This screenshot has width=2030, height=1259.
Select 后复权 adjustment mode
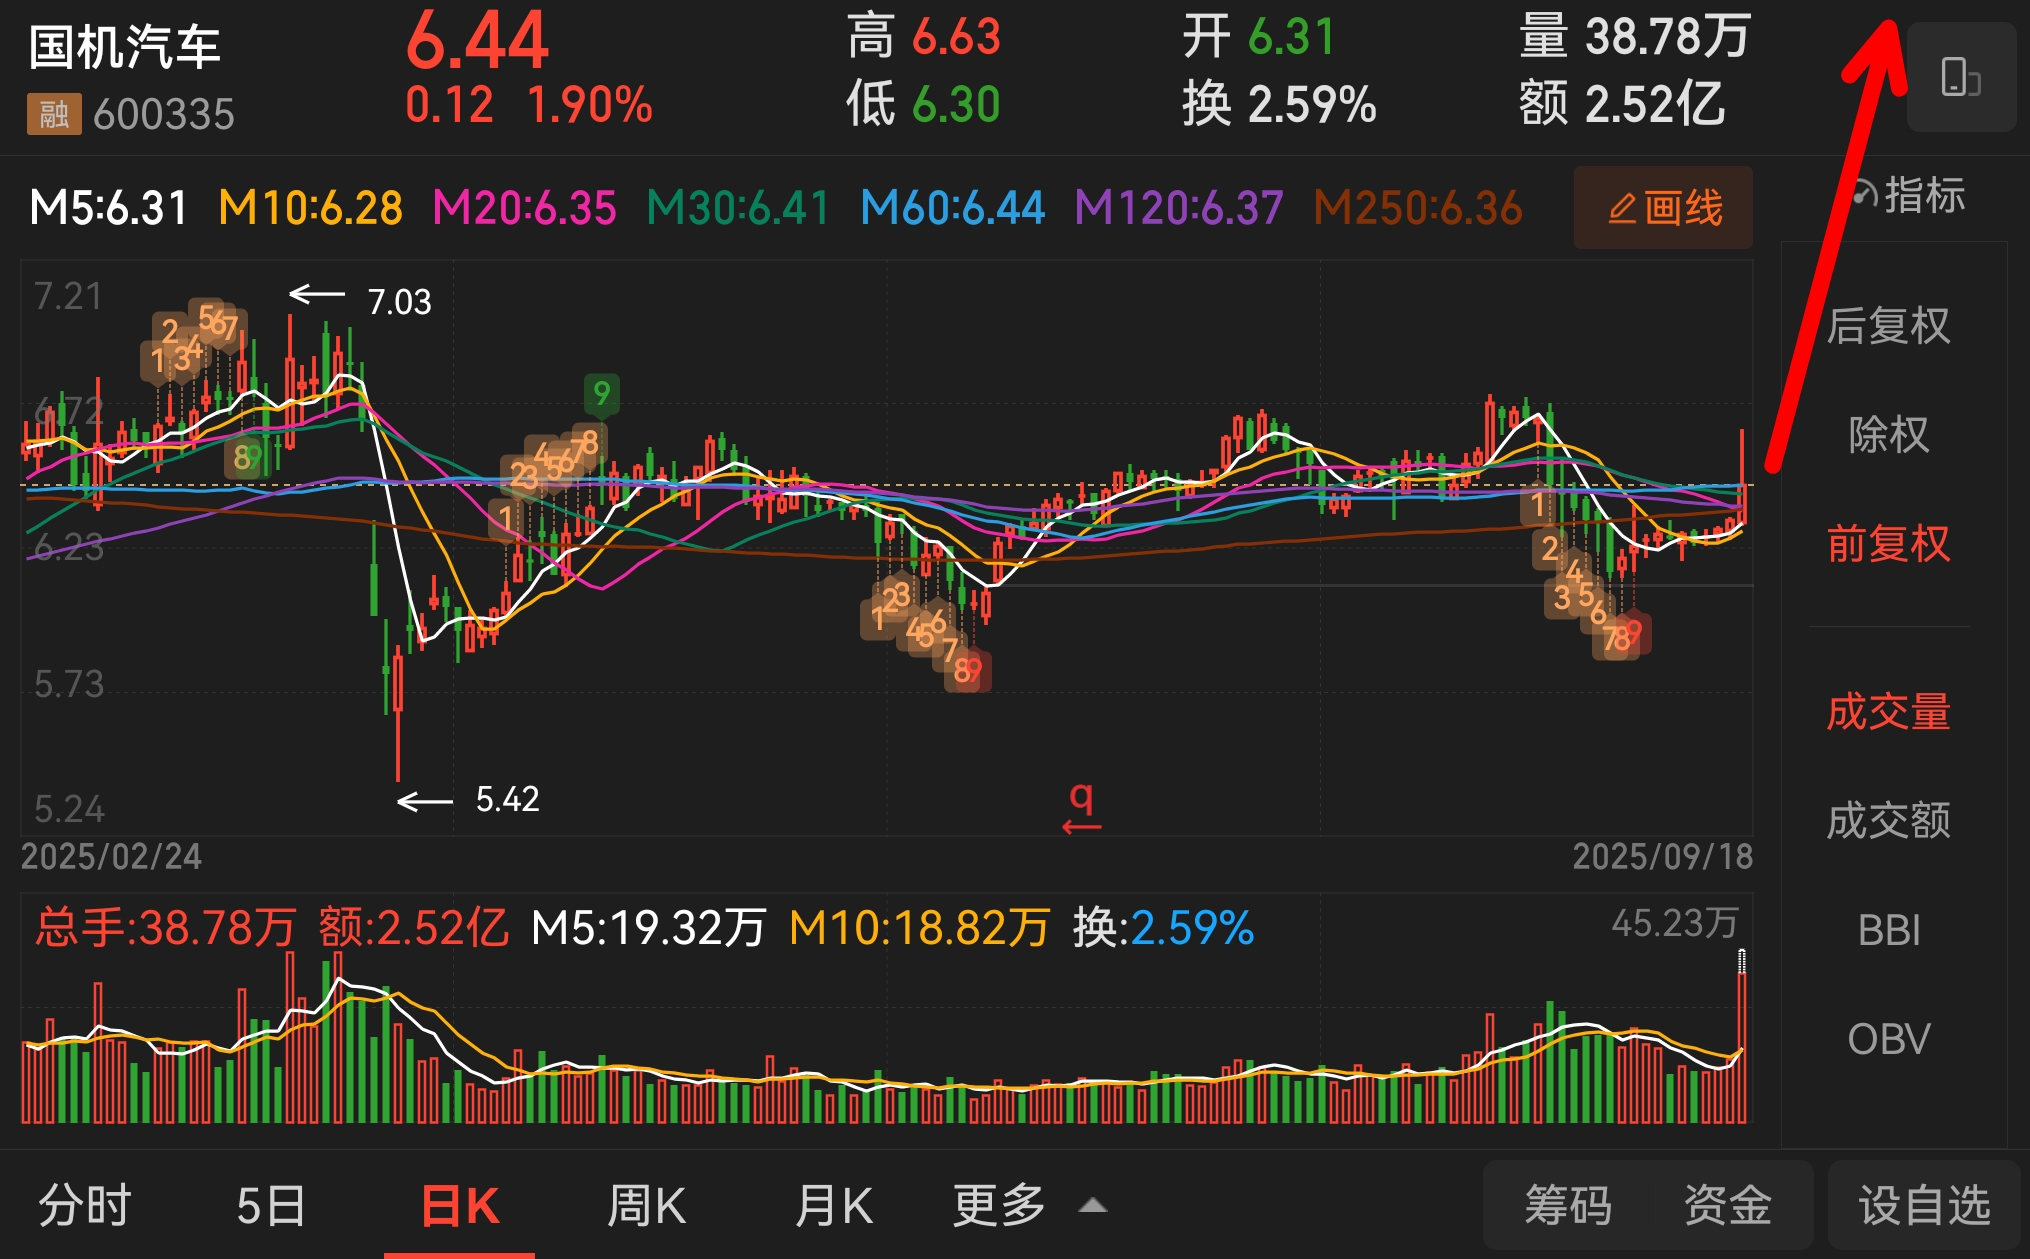1888,325
